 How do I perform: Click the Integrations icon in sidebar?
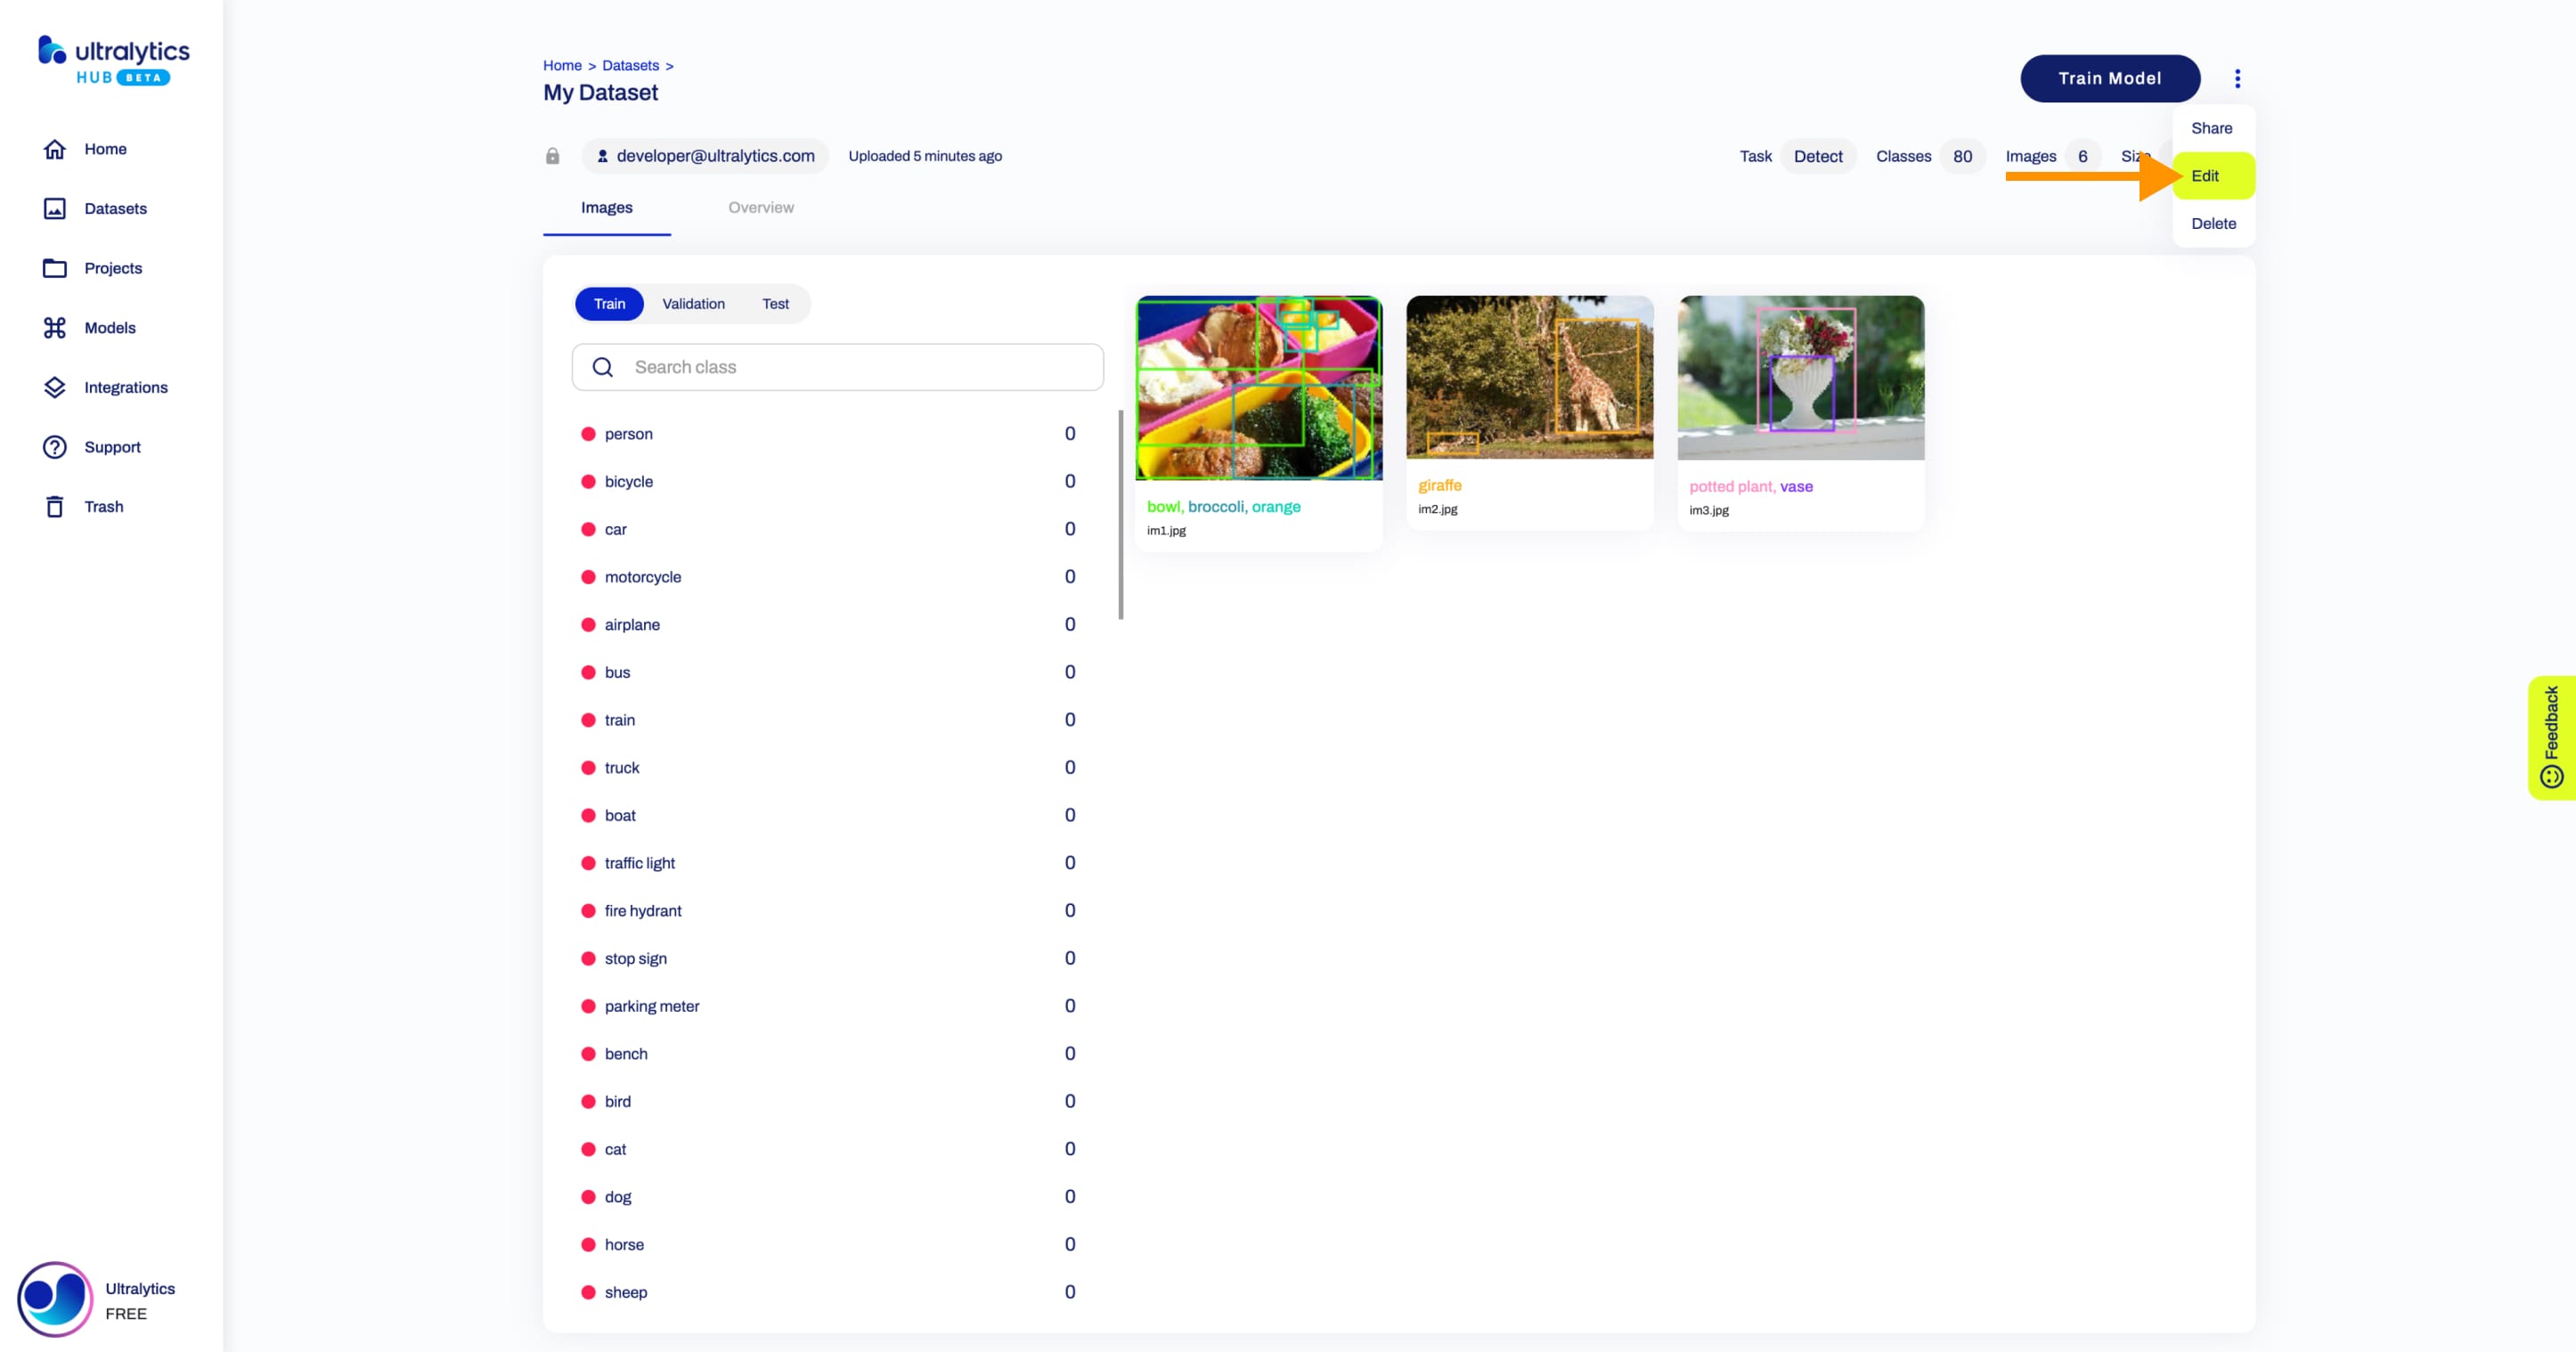[54, 387]
